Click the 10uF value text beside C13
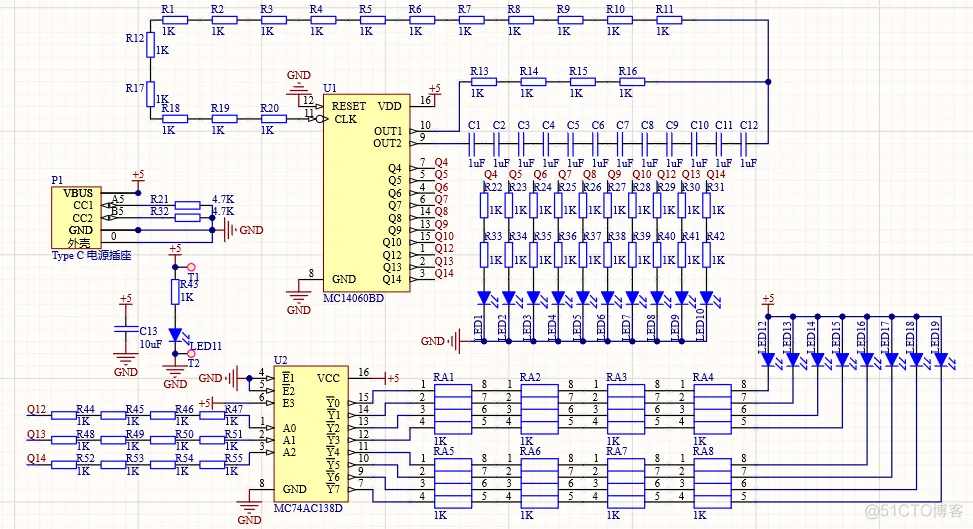This screenshot has height=529, width=973. (151, 343)
